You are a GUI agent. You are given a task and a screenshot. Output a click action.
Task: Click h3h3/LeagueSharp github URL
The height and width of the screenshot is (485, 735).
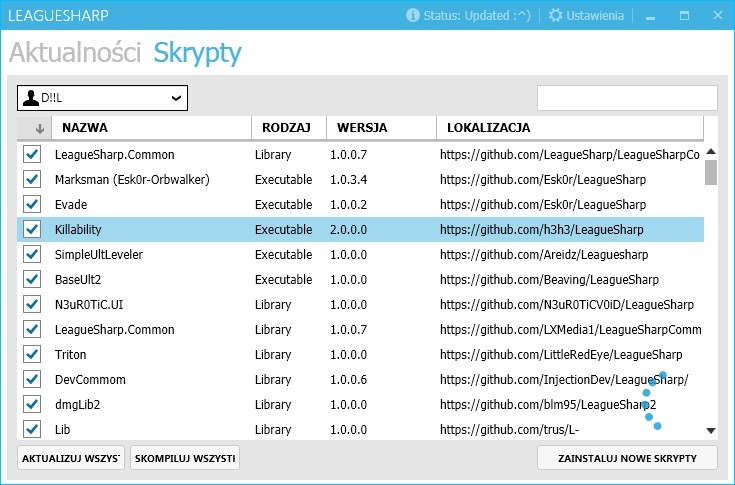coord(541,230)
